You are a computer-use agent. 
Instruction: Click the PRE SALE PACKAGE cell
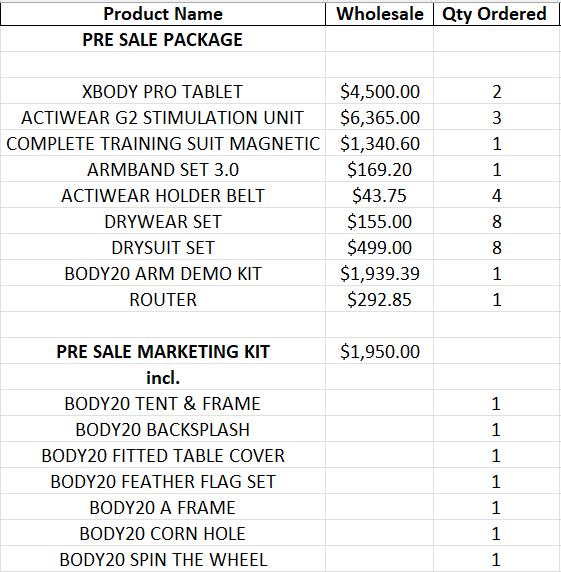pos(163,39)
